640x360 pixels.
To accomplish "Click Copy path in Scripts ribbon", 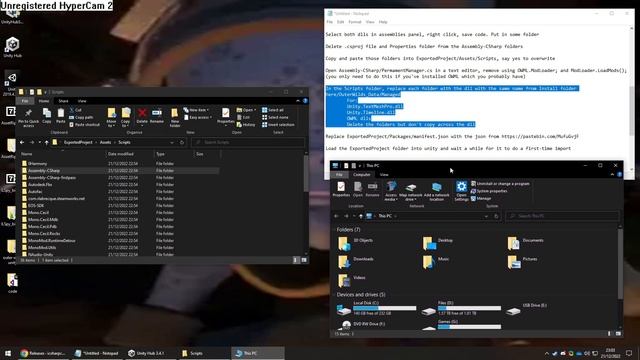I will tap(81, 118).
